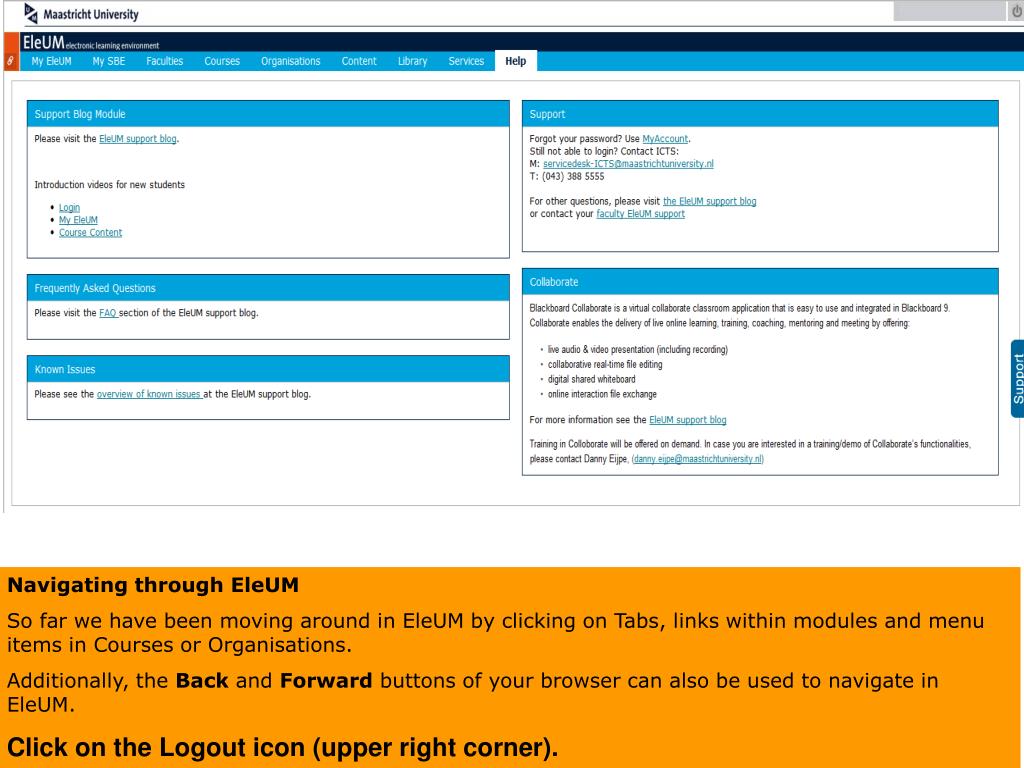Click the EleUM electronic learning environment banner title
The image size is (1024, 768).
tap(91, 43)
